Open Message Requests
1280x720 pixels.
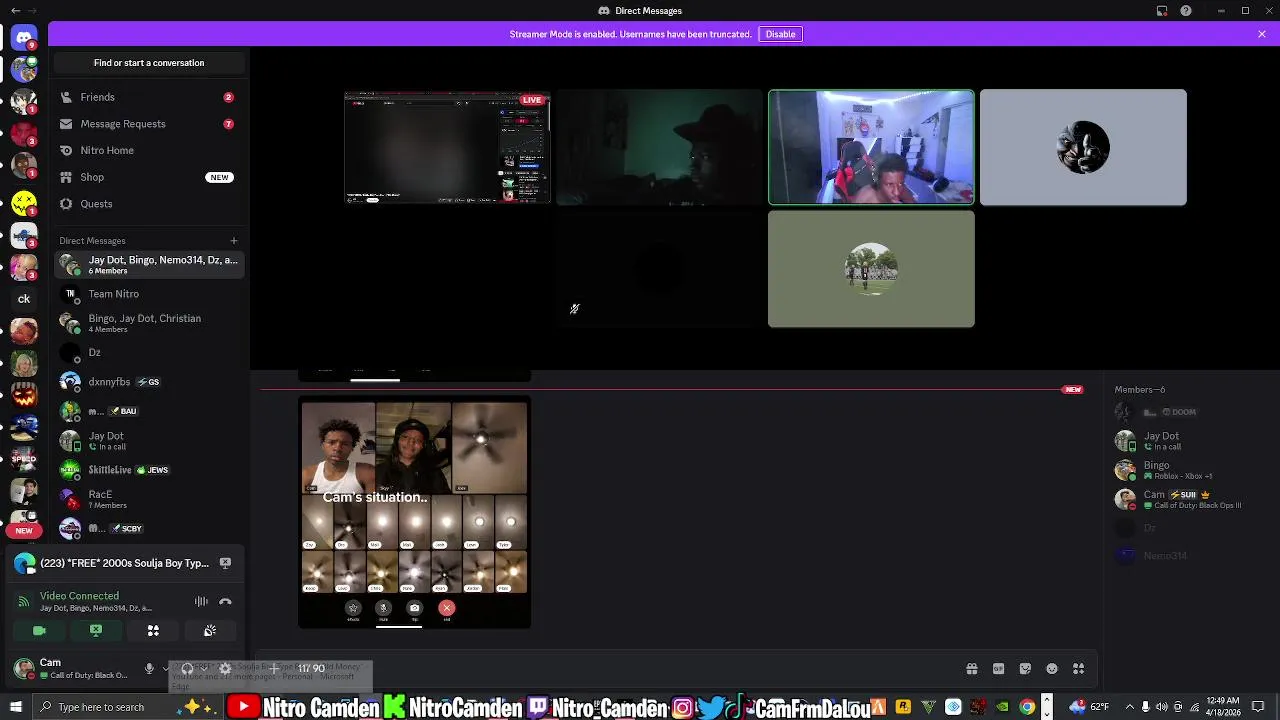pos(148,124)
